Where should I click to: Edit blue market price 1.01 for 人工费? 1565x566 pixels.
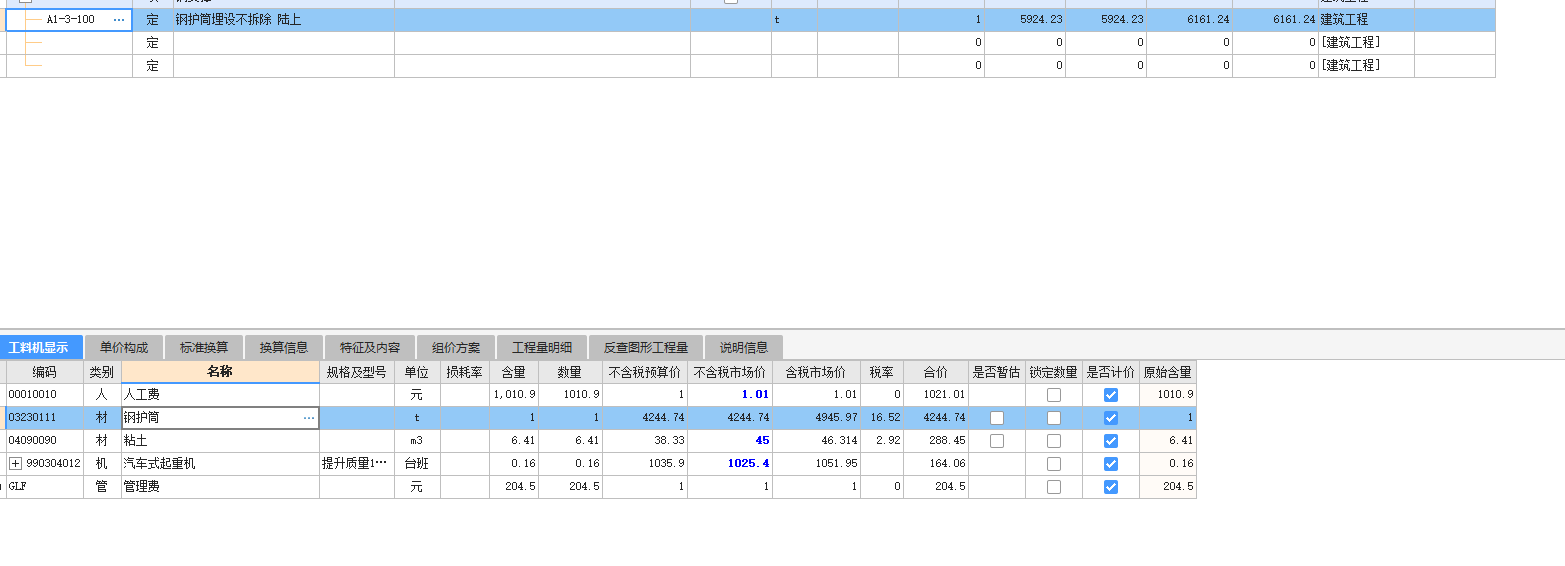tap(730, 395)
